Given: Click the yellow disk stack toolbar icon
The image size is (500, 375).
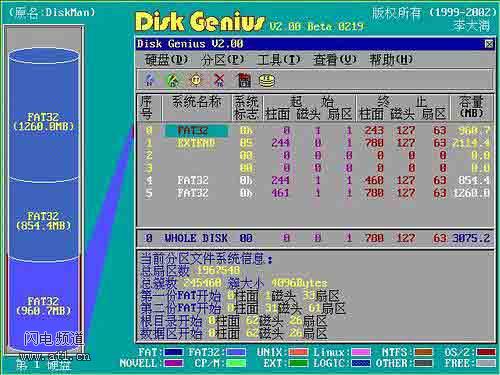Looking at the screenshot, I should point(267,80).
